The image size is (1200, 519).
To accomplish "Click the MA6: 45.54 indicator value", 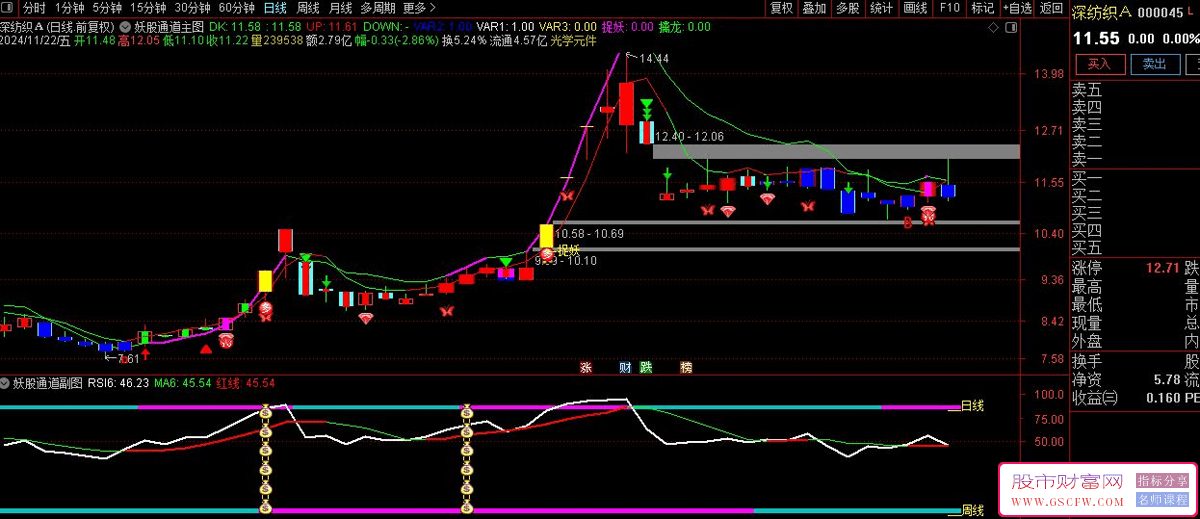I will pyautogui.click(x=182, y=382).
